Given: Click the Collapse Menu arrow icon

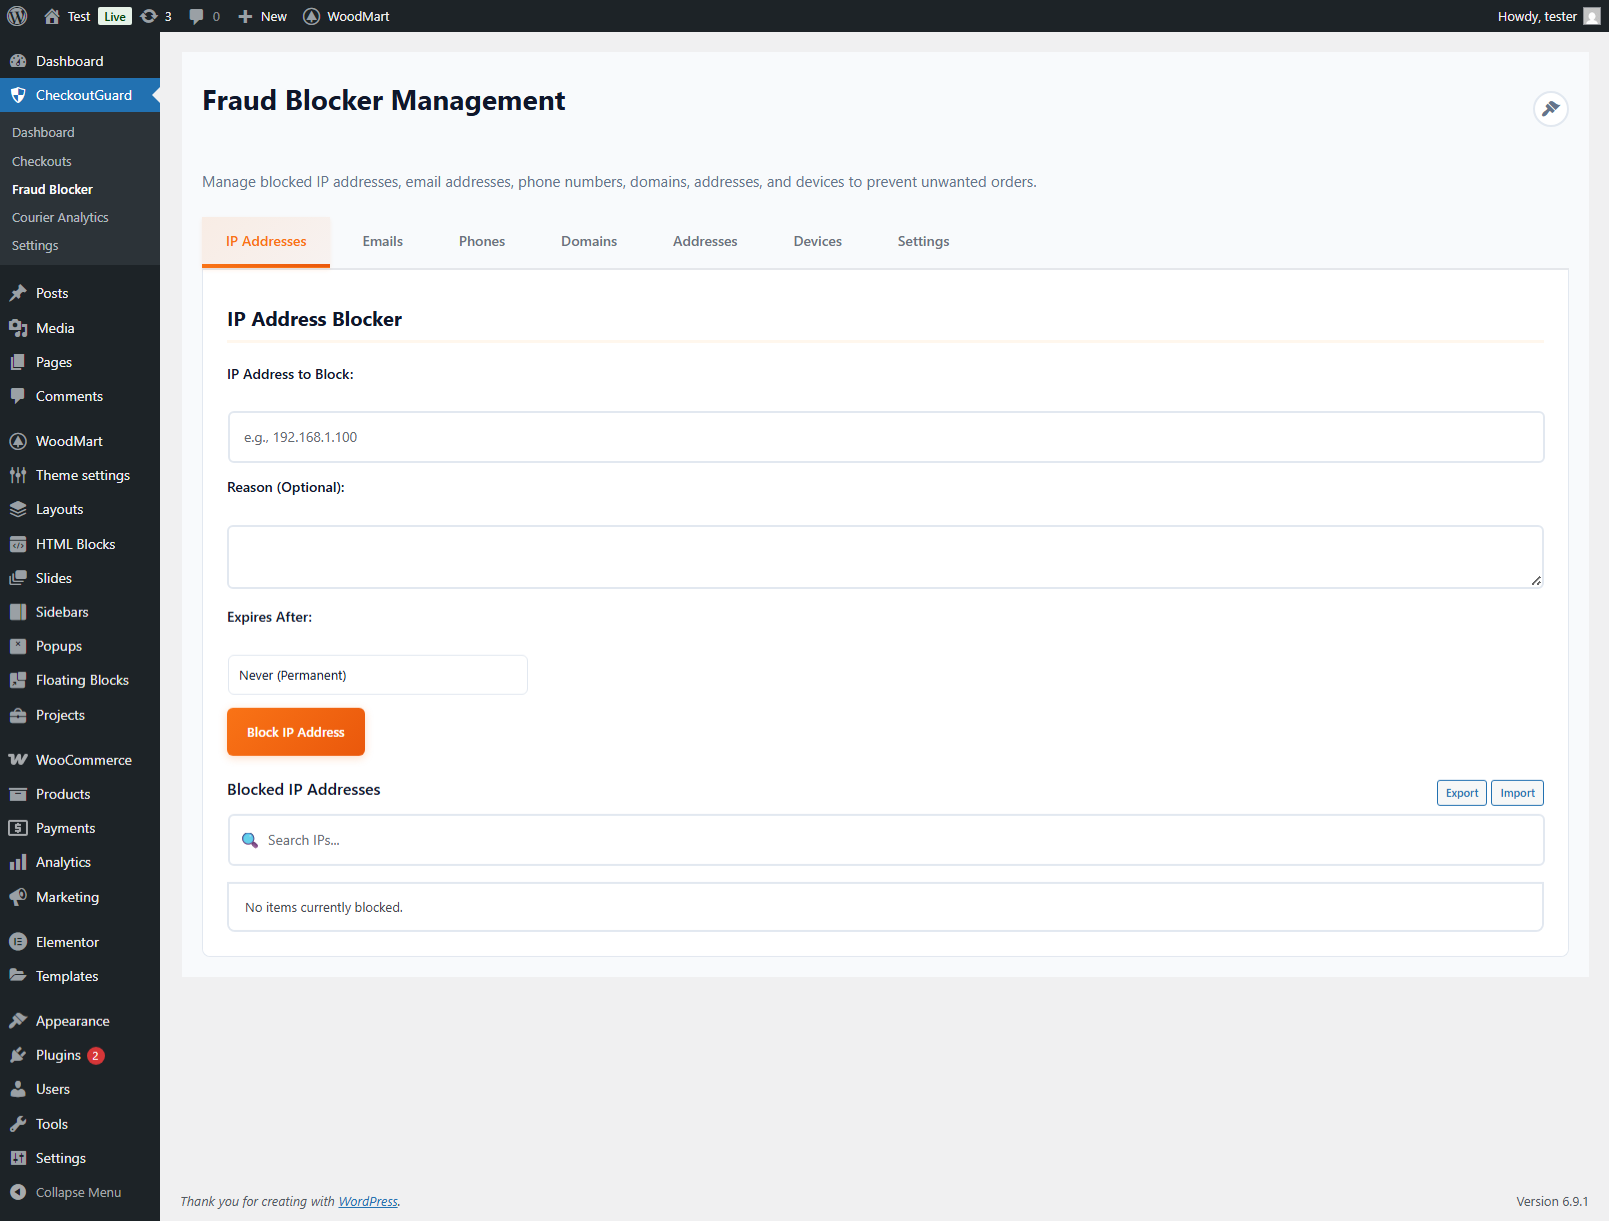Looking at the screenshot, I should (x=18, y=1192).
